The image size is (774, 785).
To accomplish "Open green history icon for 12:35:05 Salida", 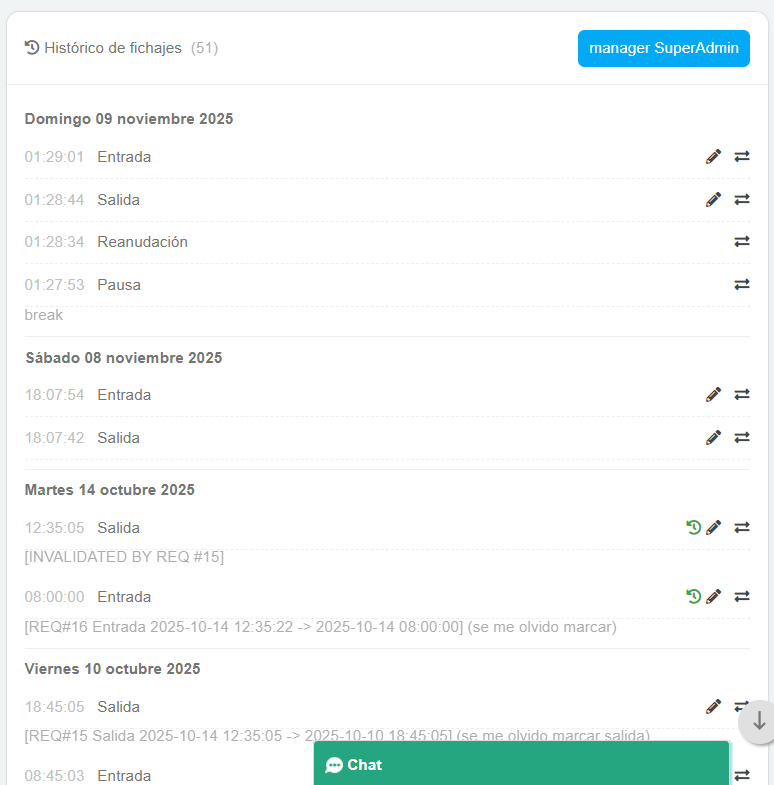I will click(x=694, y=528).
